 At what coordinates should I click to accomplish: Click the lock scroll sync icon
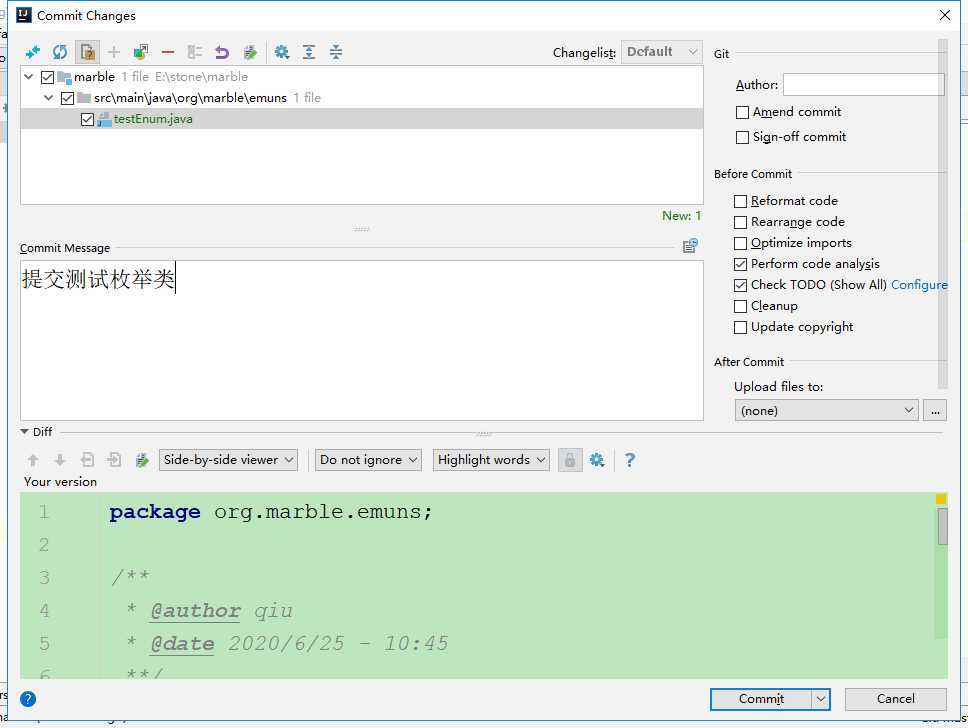click(570, 460)
